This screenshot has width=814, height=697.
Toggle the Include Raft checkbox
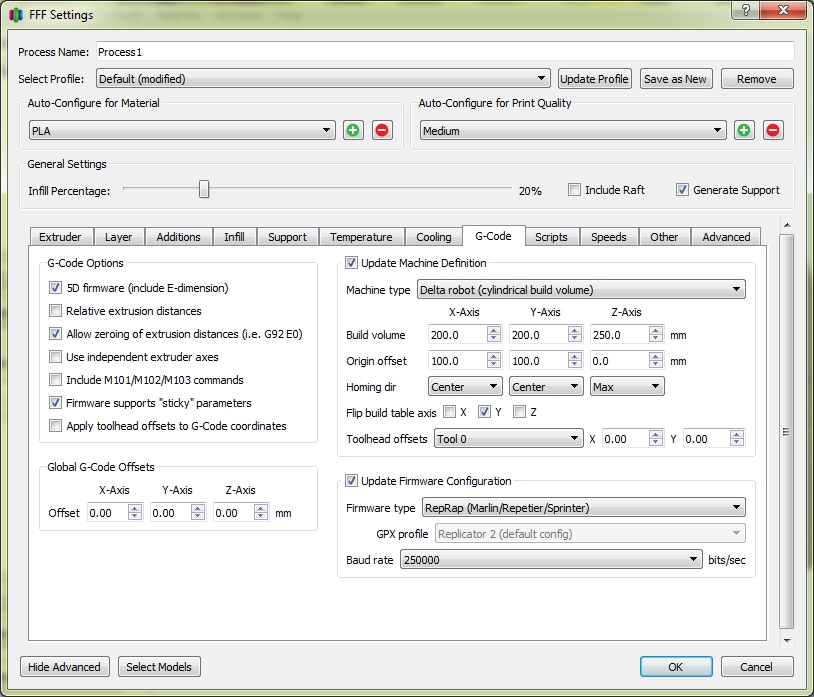575,190
